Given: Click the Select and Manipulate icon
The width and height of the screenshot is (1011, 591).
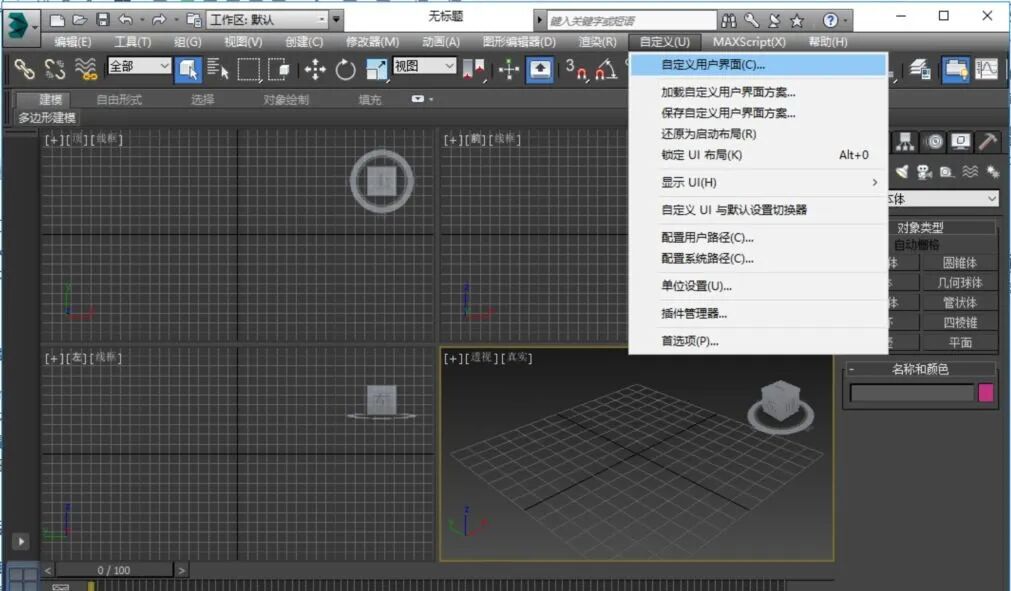Looking at the screenshot, I should point(509,69).
